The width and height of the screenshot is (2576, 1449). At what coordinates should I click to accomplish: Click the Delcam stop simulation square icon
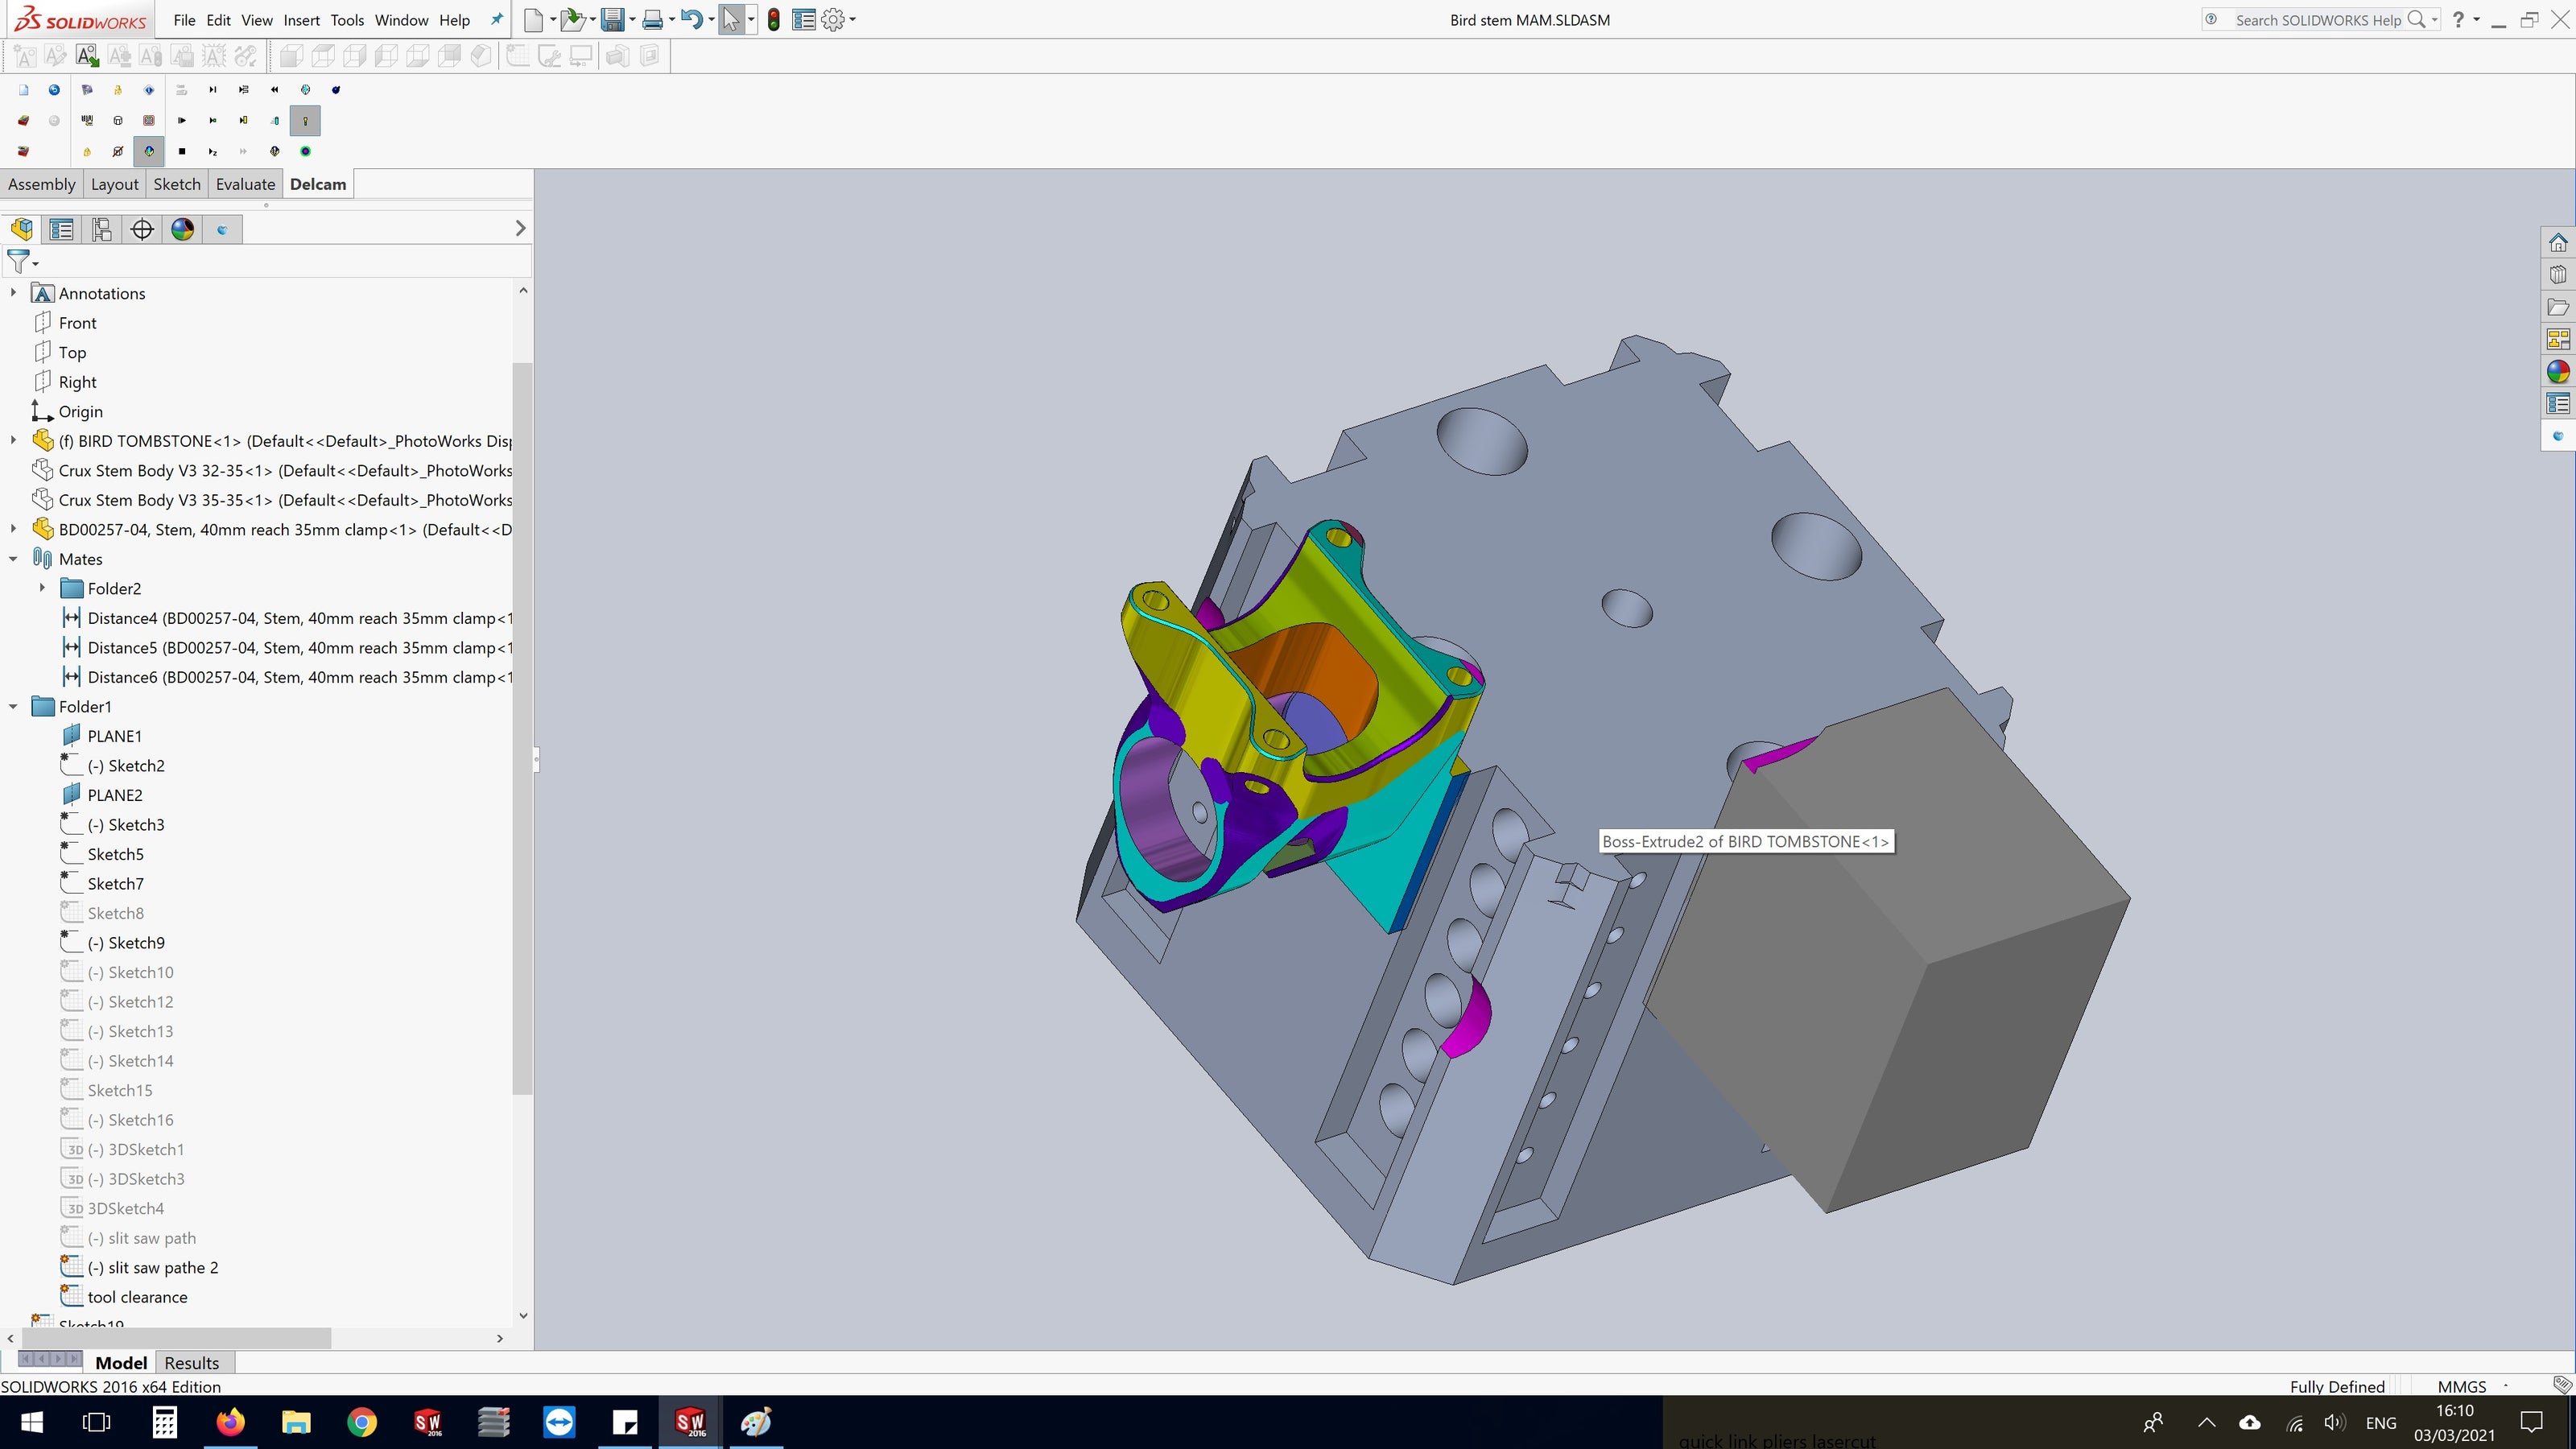(x=182, y=152)
